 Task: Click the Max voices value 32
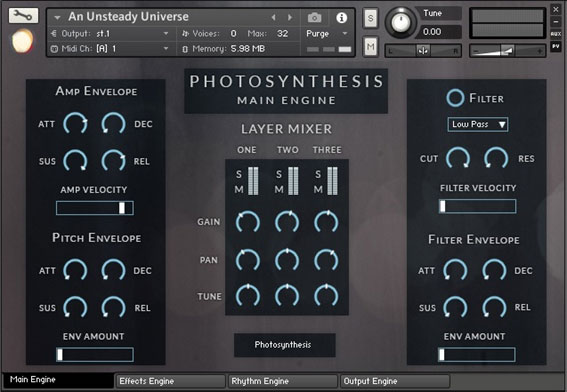click(282, 34)
